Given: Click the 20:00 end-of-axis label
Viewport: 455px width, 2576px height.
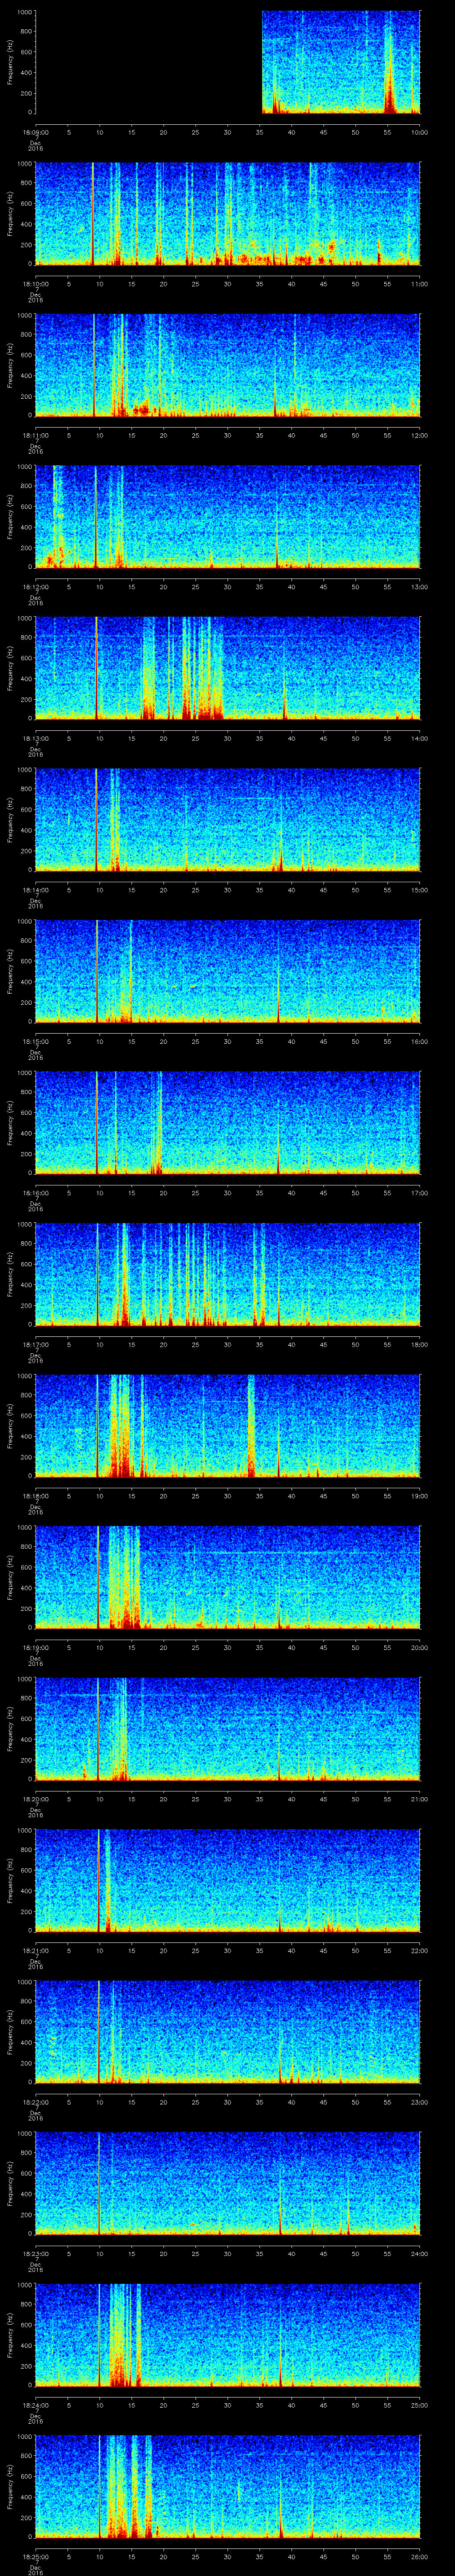Looking at the screenshot, I should tap(419, 1647).
